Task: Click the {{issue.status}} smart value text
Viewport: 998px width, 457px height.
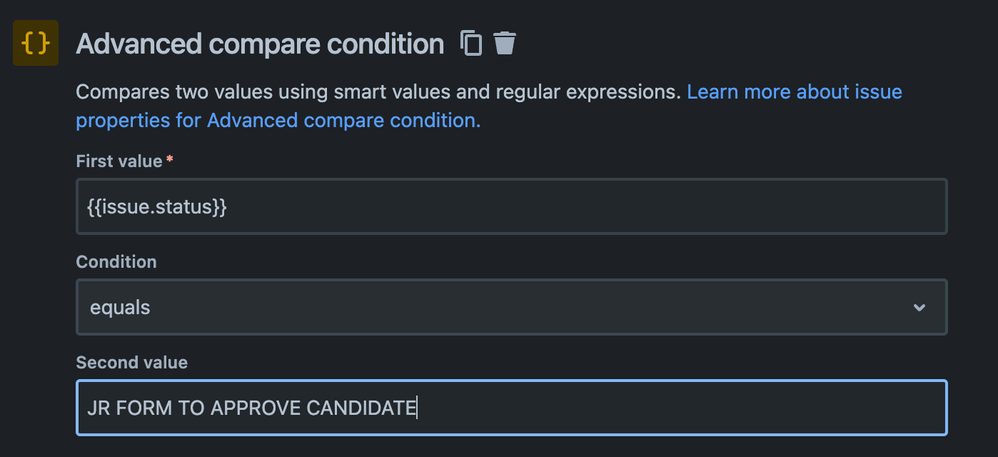Action: (x=157, y=207)
